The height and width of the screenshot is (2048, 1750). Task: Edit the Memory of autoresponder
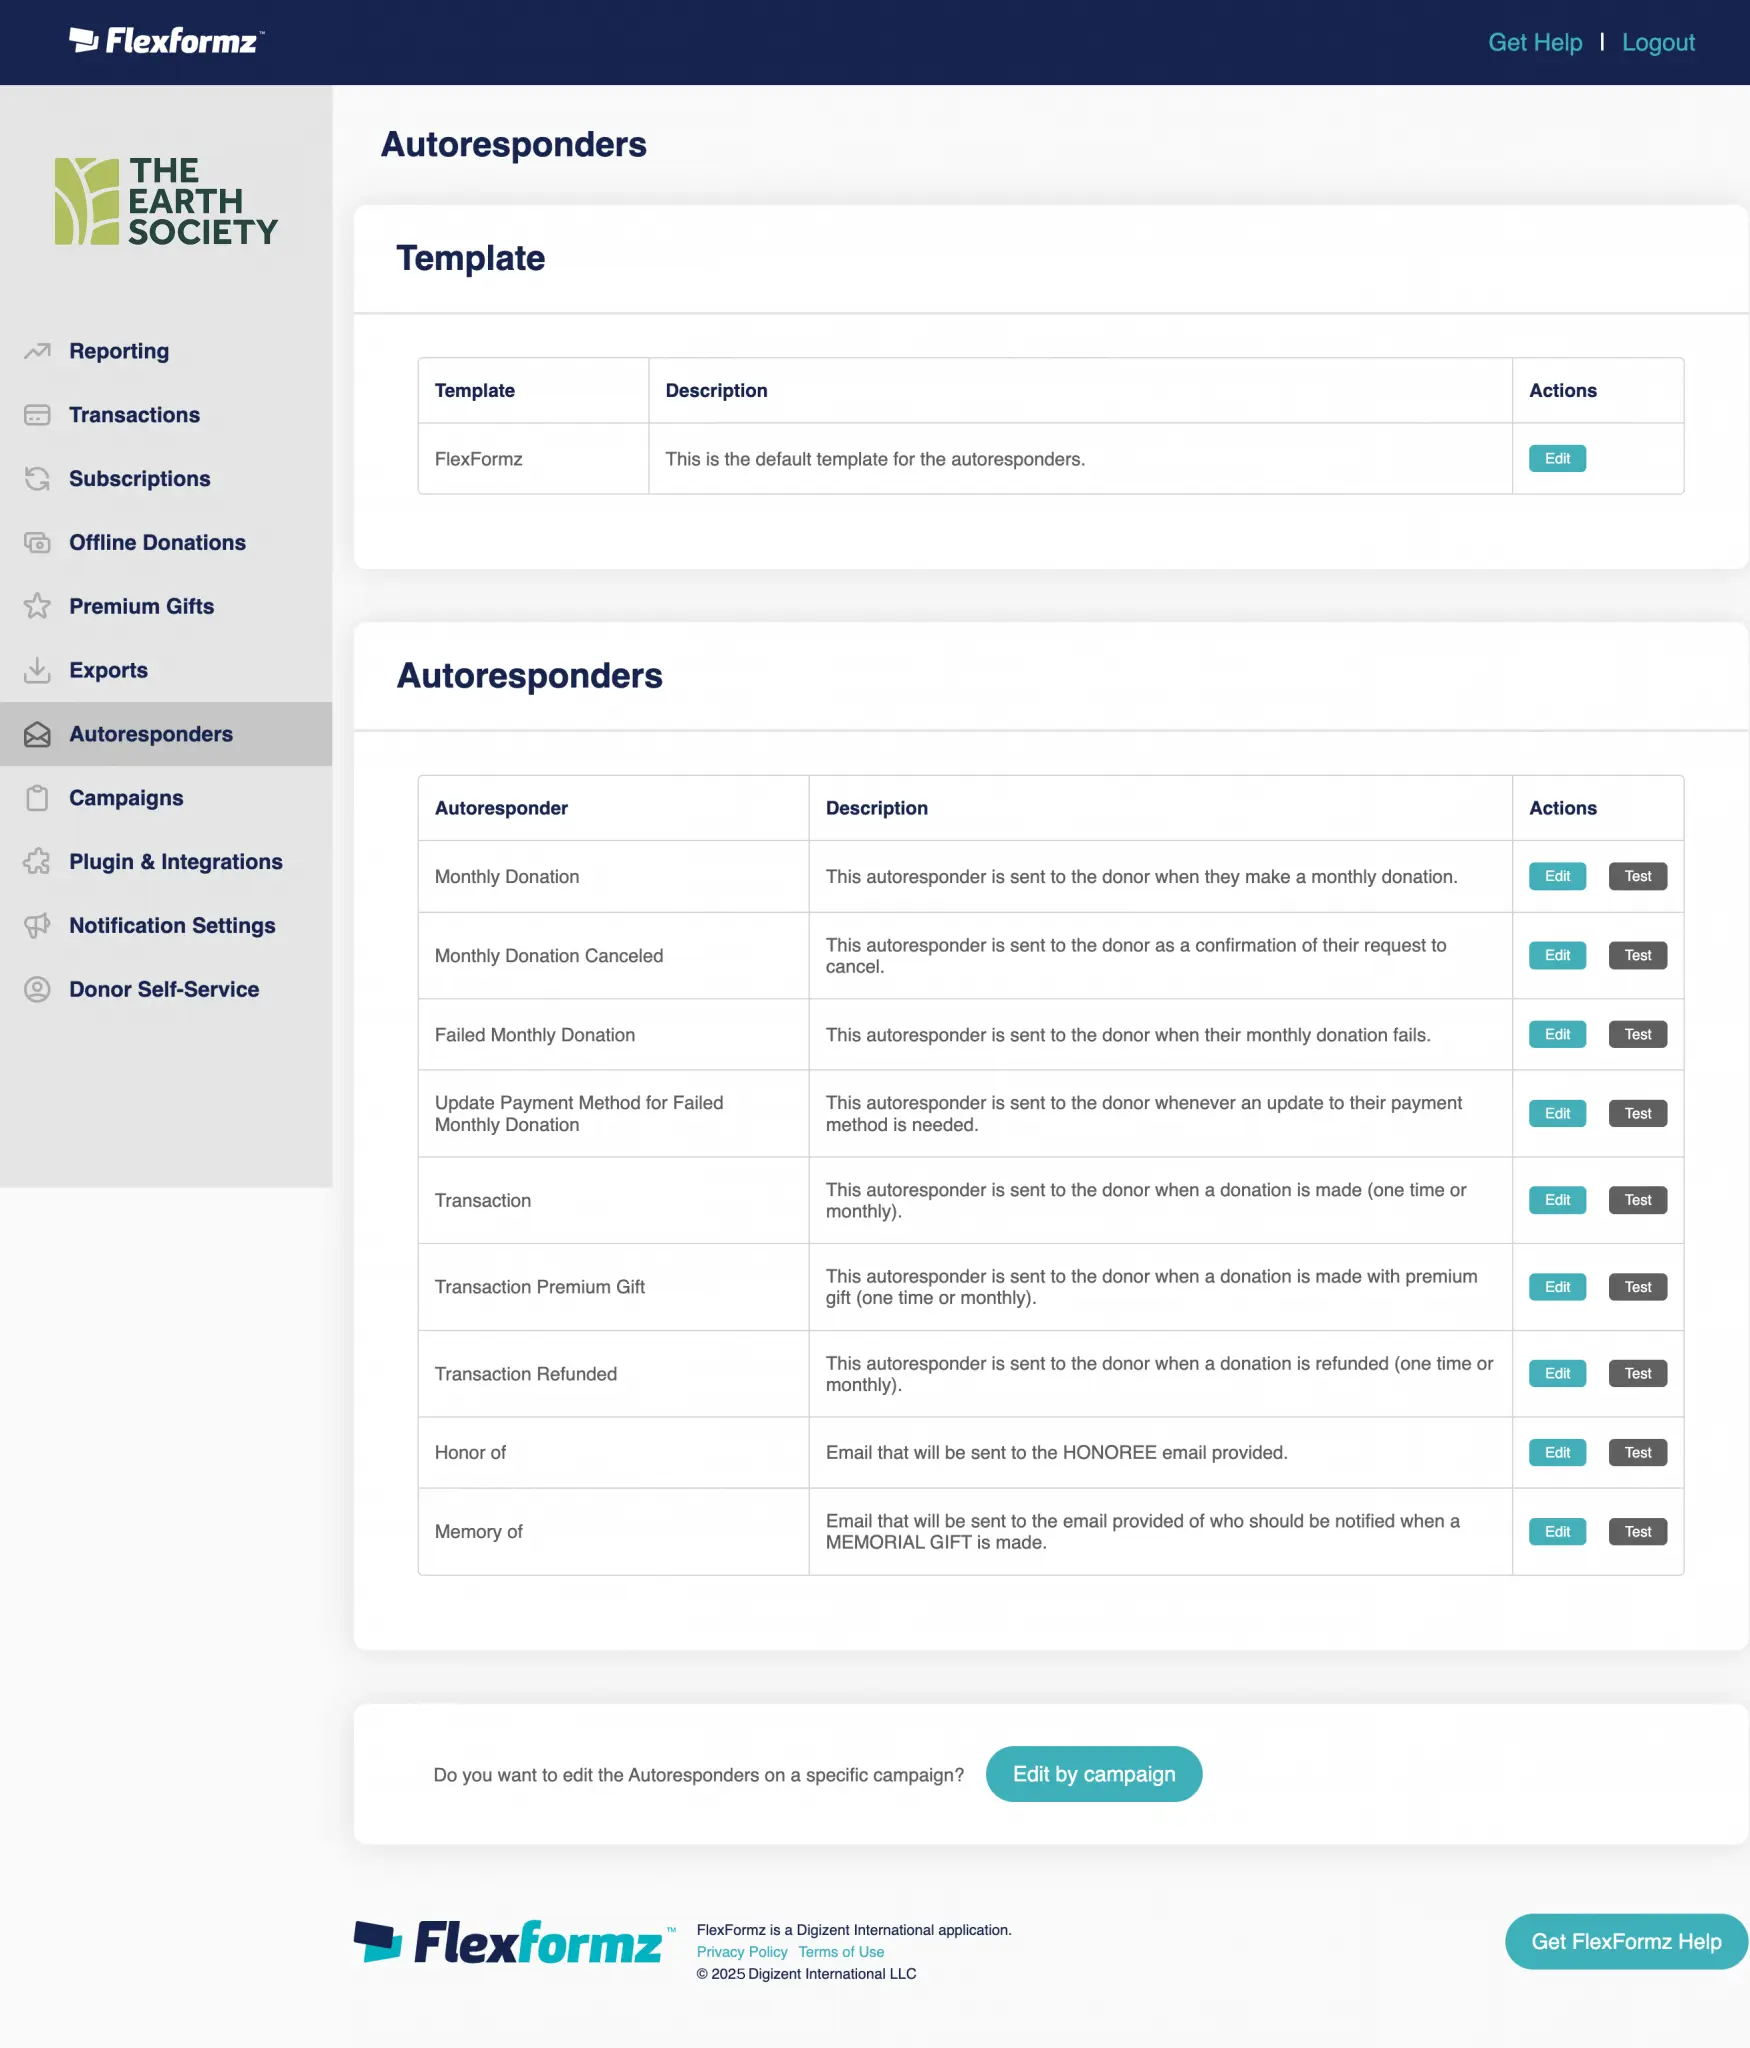pos(1557,1531)
